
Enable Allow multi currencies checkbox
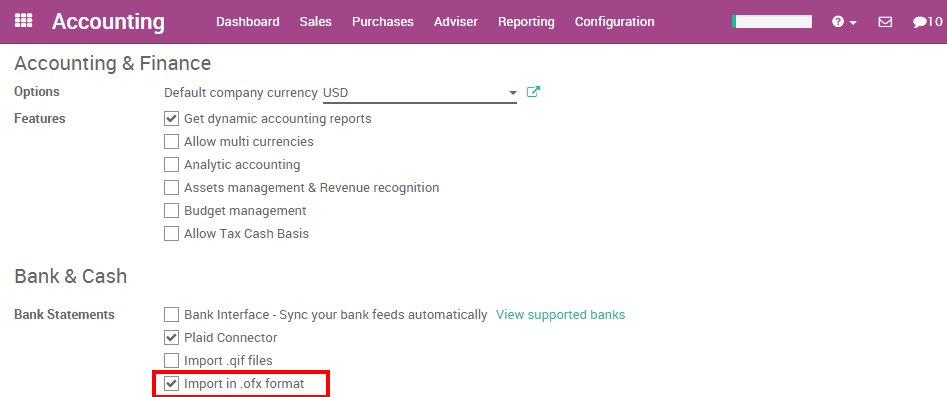[172, 141]
